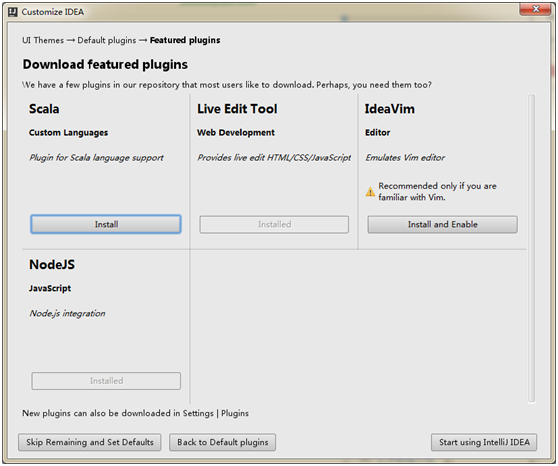Screen dimensions: 558x466
Task: Click the IdeaVim plugin title
Action: (390, 109)
